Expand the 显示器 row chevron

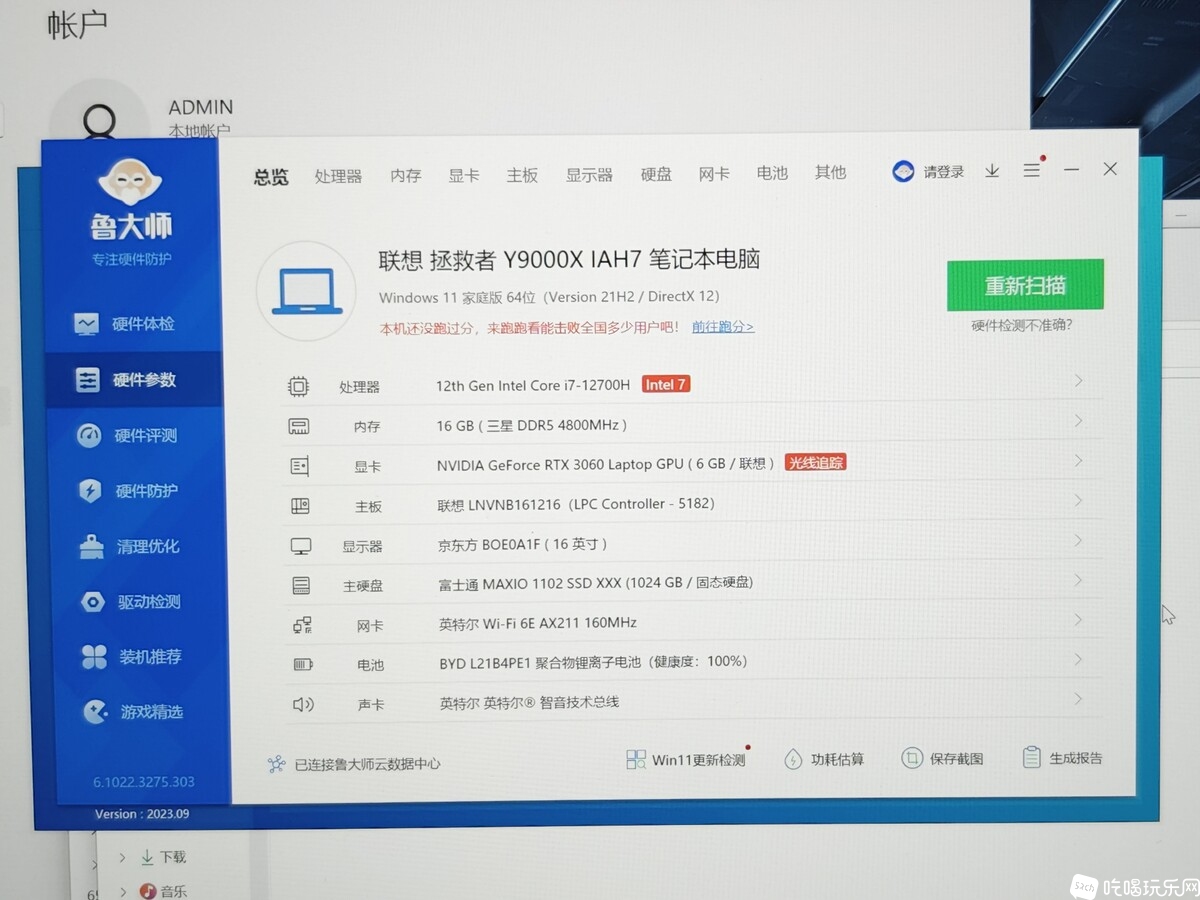pos(1078,540)
